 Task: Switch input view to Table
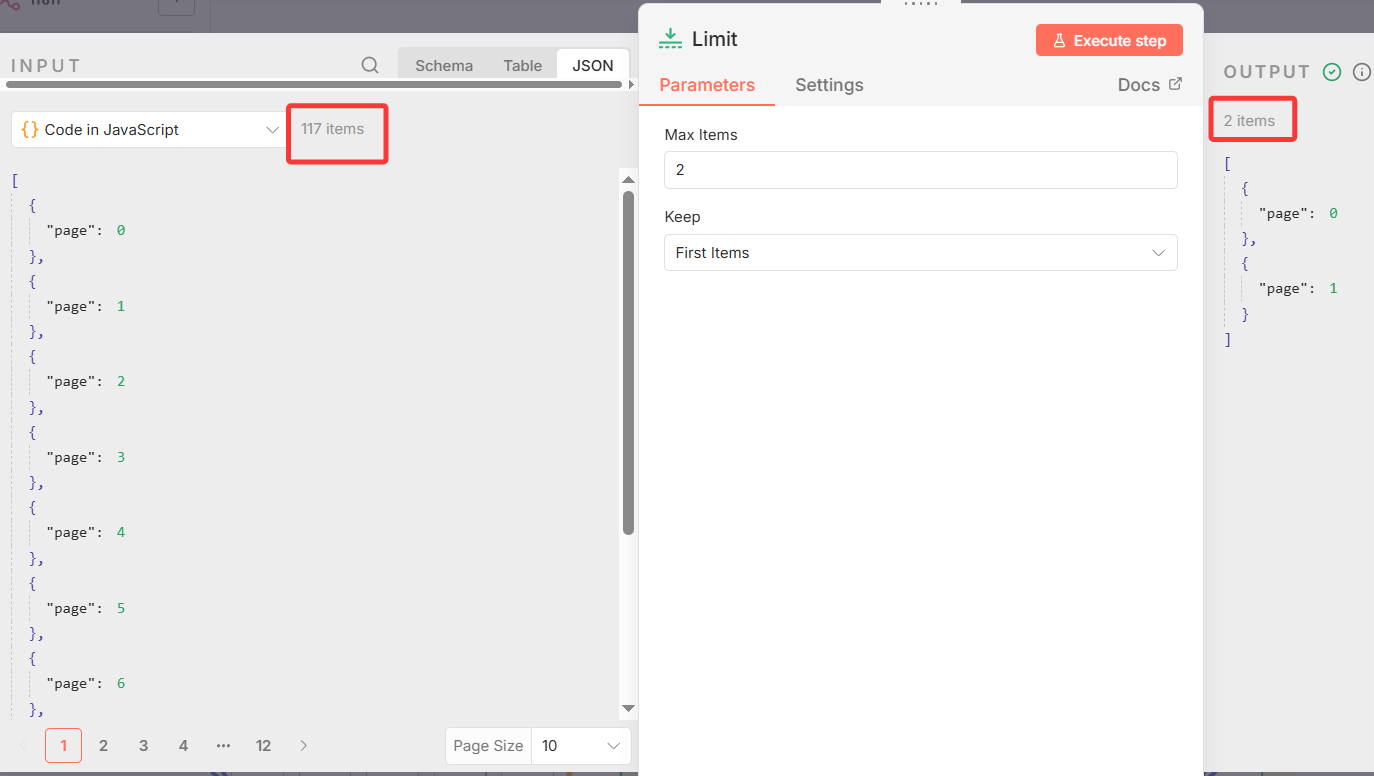click(x=522, y=66)
